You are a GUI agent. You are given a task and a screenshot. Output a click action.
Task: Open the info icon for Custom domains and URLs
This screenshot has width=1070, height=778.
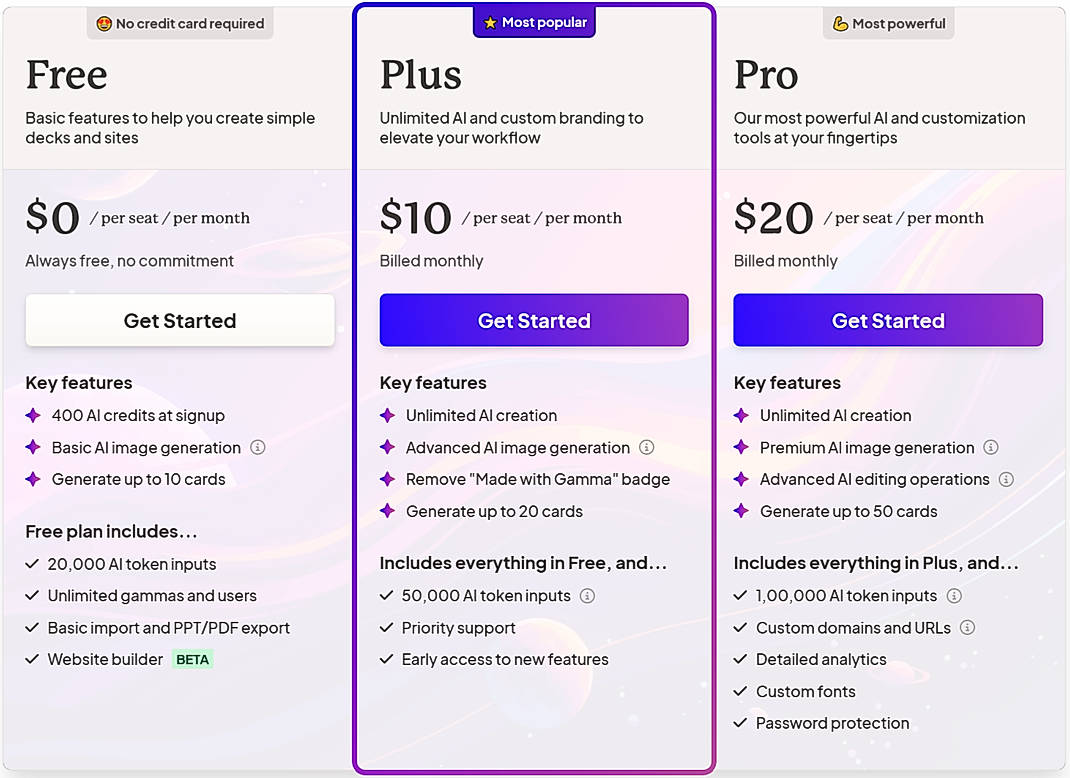pyautogui.click(x=967, y=627)
